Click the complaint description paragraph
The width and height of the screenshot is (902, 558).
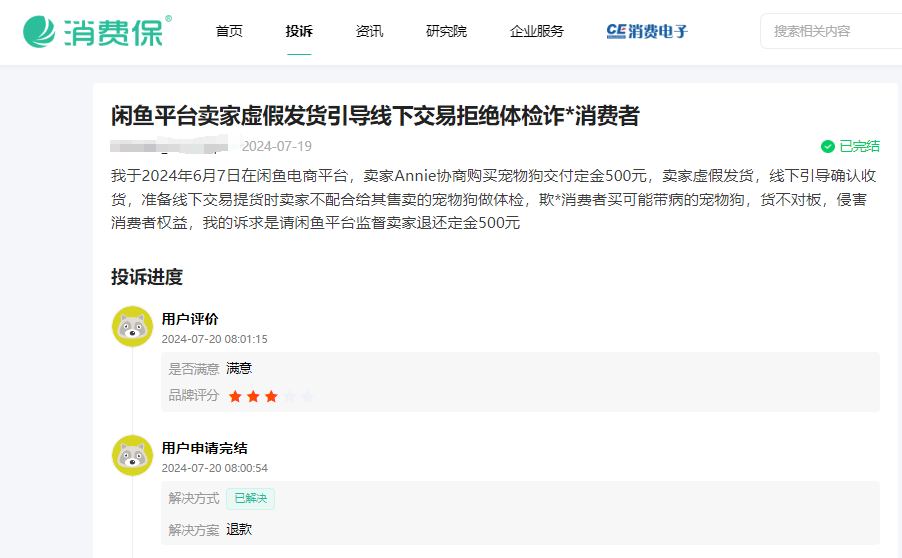pyautogui.click(x=494, y=199)
